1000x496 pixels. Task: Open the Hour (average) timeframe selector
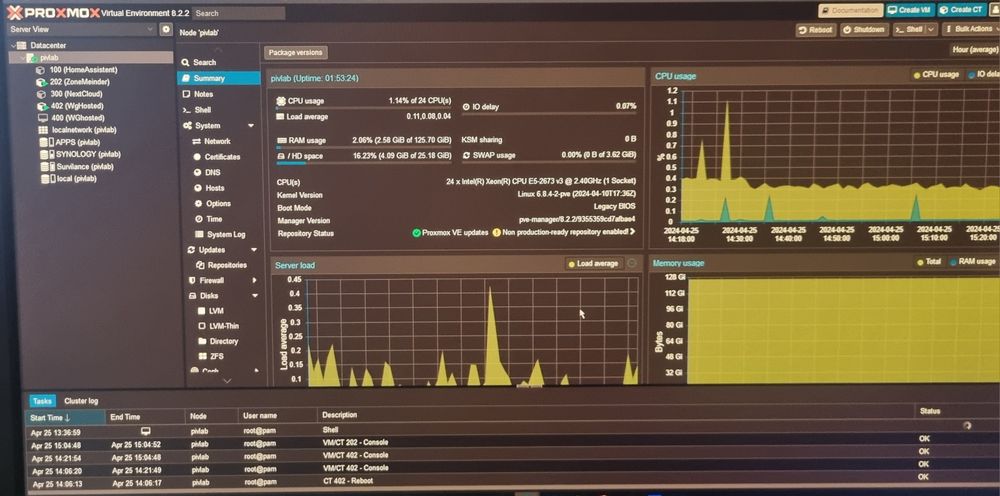[975, 50]
